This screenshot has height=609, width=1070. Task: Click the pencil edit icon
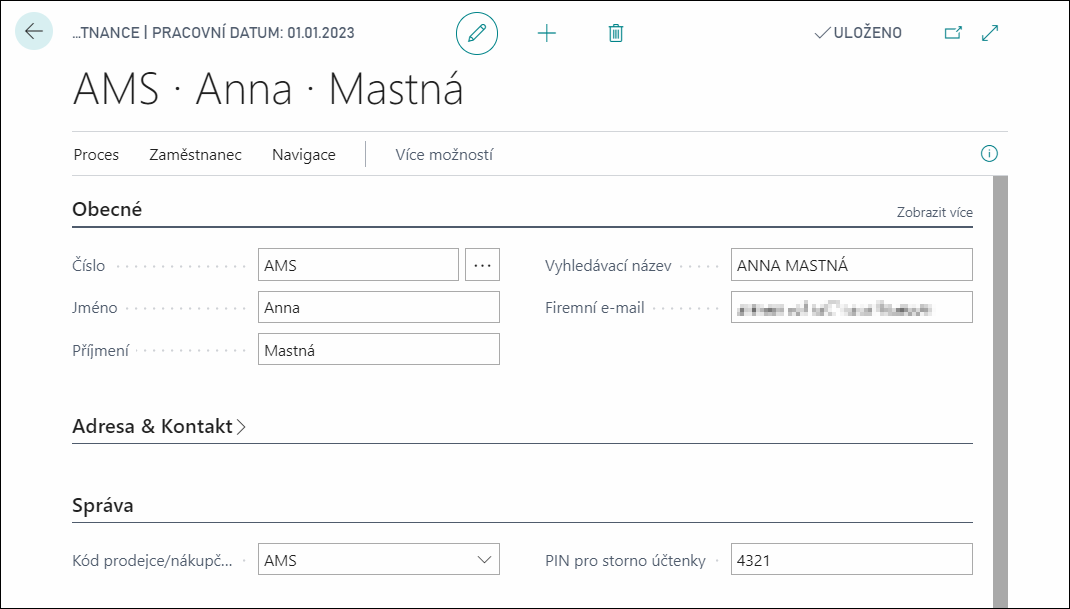(477, 33)
